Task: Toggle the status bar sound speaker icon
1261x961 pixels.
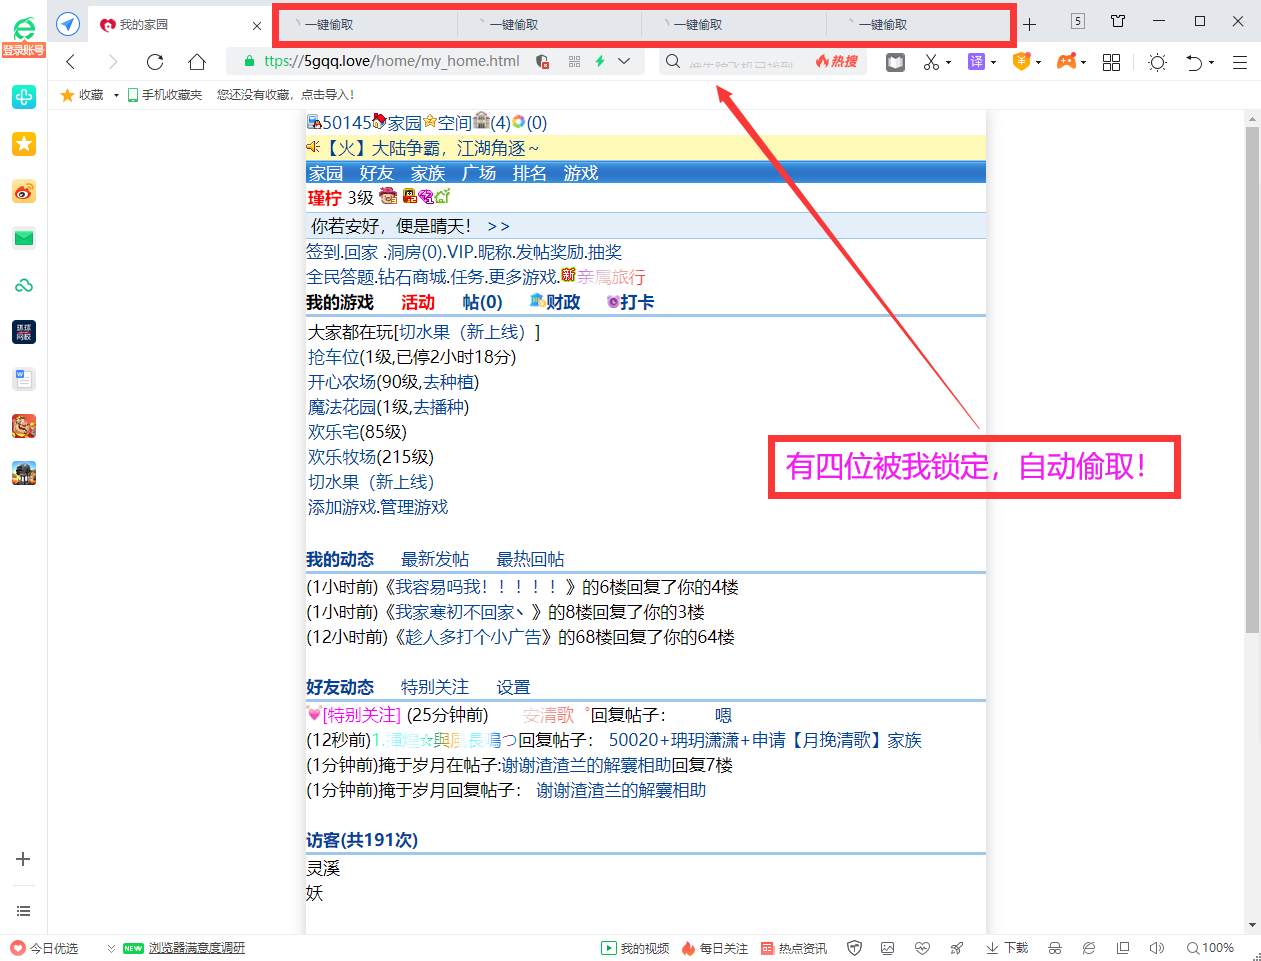Action: click(x=1157, y=948)
